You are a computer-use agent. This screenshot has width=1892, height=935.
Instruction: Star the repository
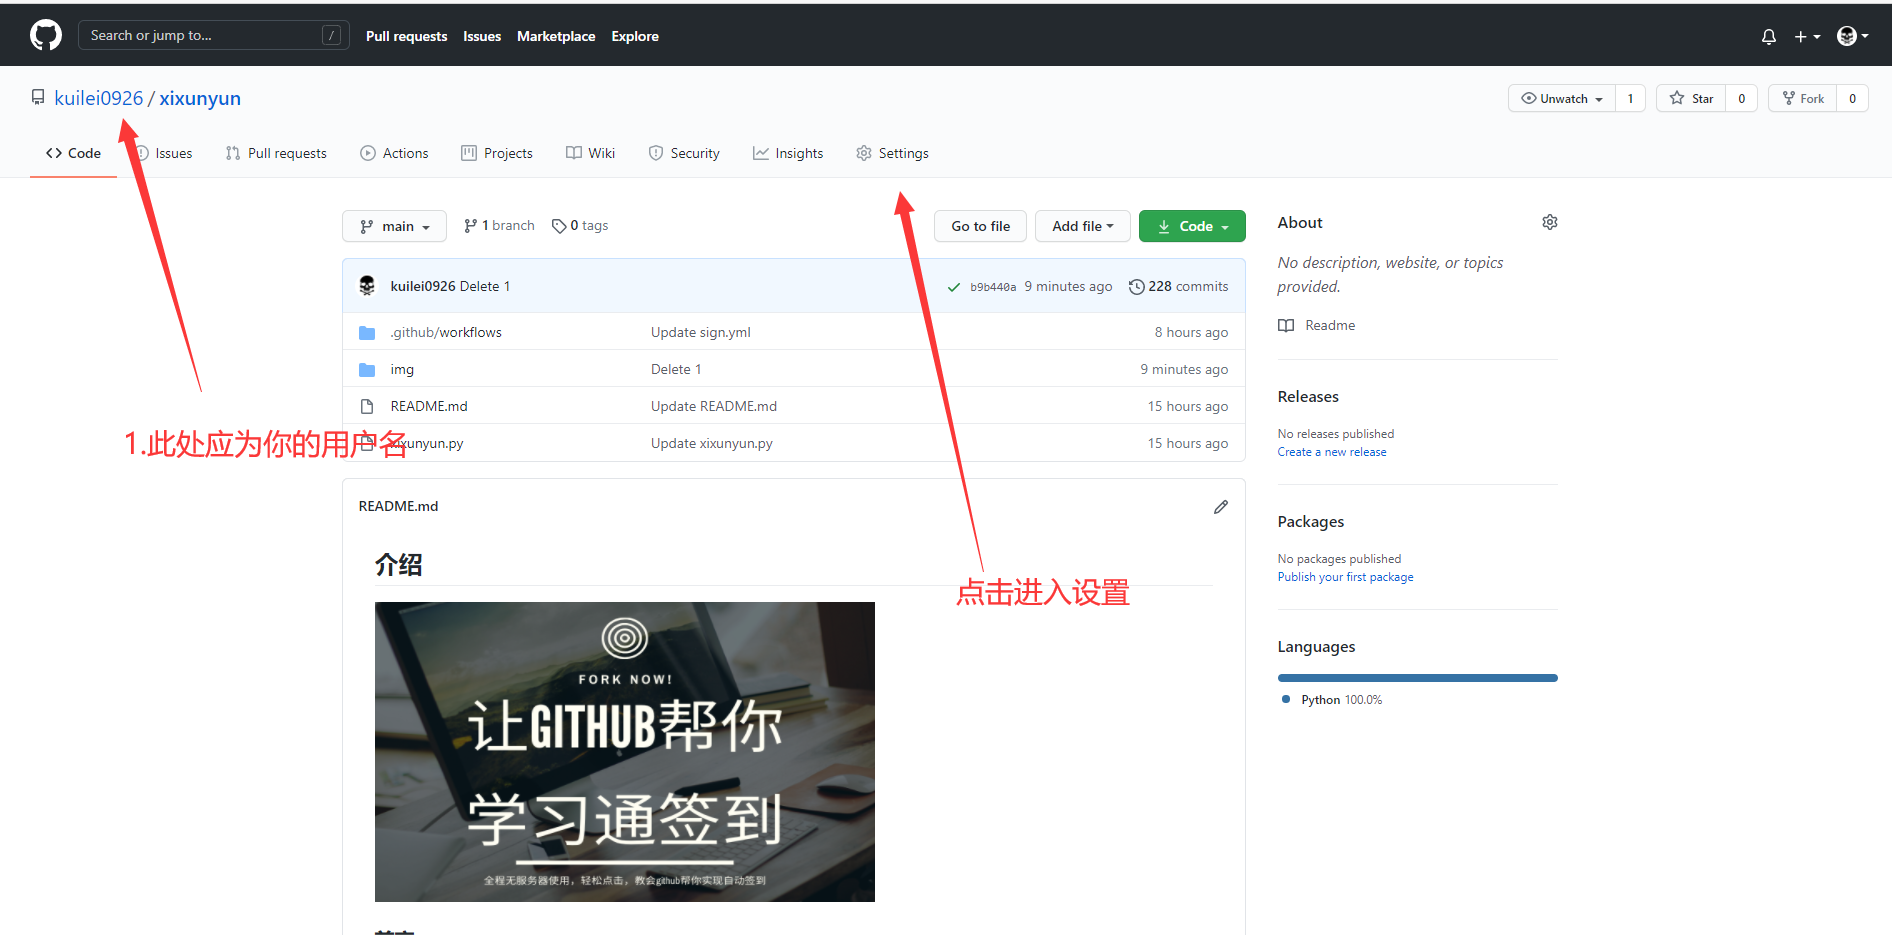[x=1691, y=98]
